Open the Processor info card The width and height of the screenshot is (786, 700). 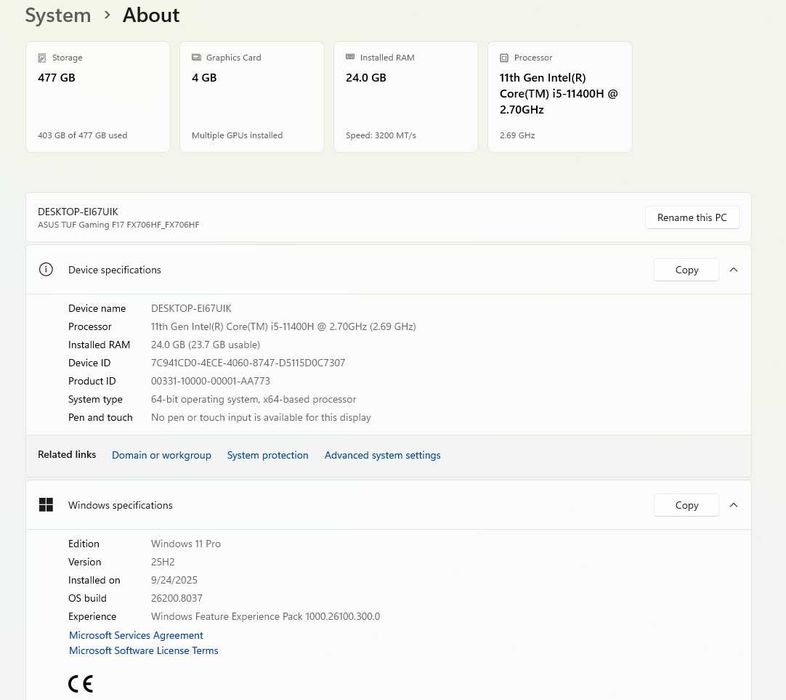pyautogui.click(x=559, y=97)
